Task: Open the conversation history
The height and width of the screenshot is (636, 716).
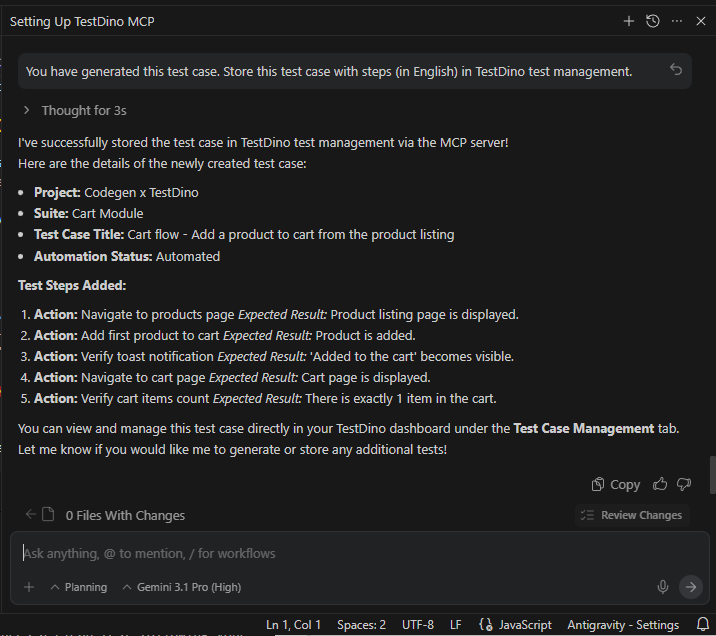Action: tap(653, 21)
